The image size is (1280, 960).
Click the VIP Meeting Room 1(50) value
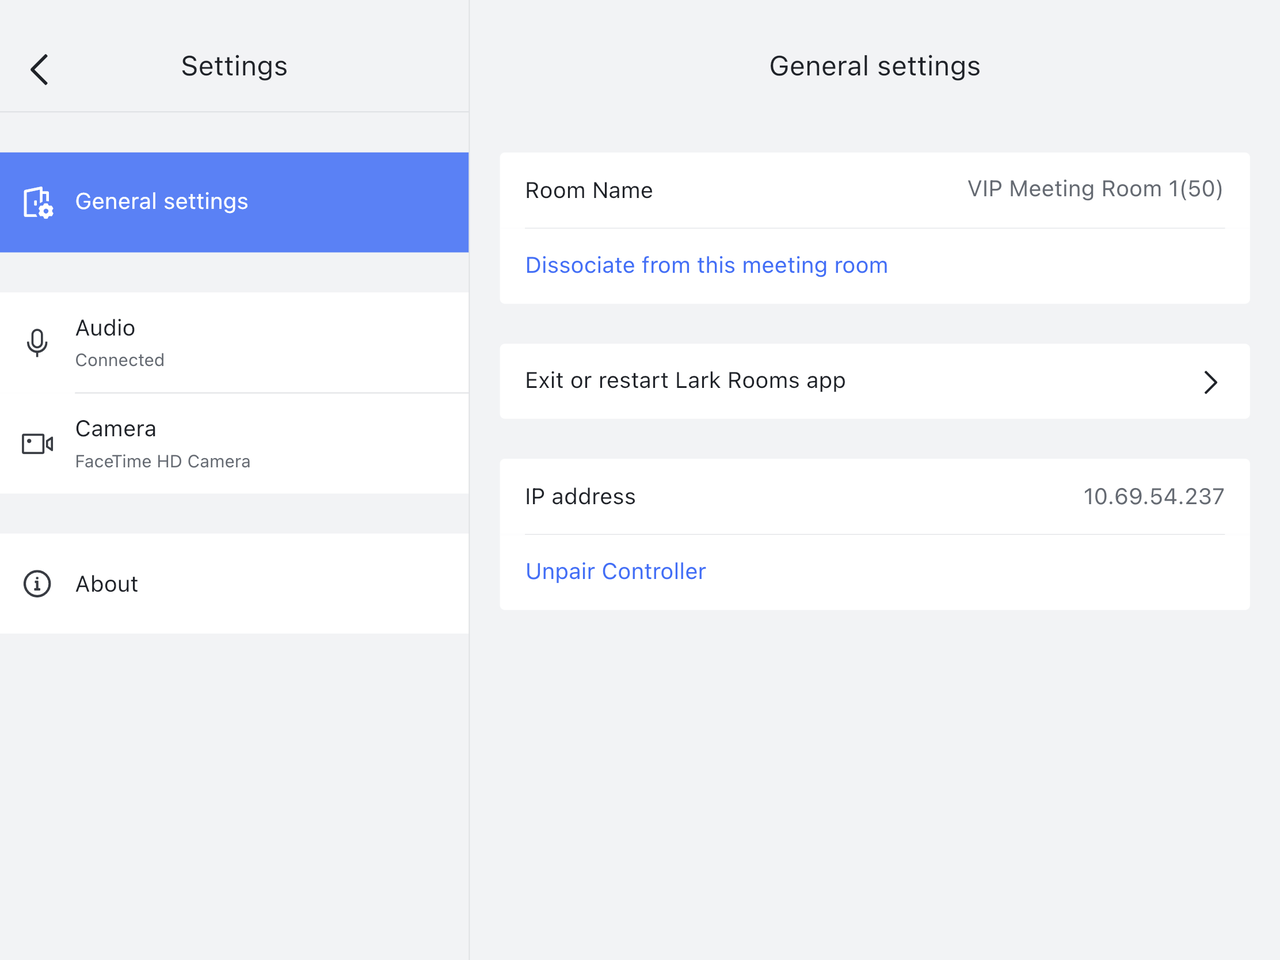tap(1095, 189)
